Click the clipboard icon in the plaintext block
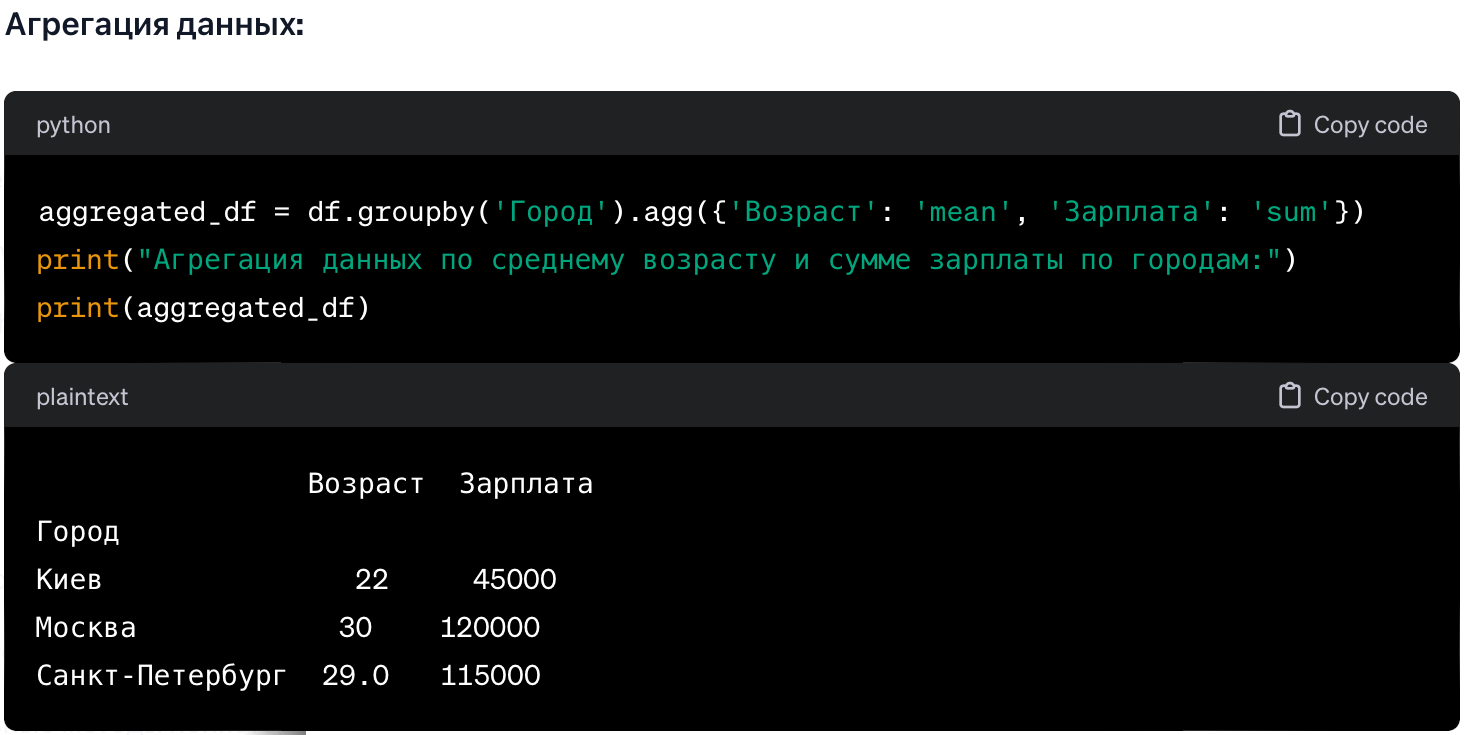 pos(1290,396)
